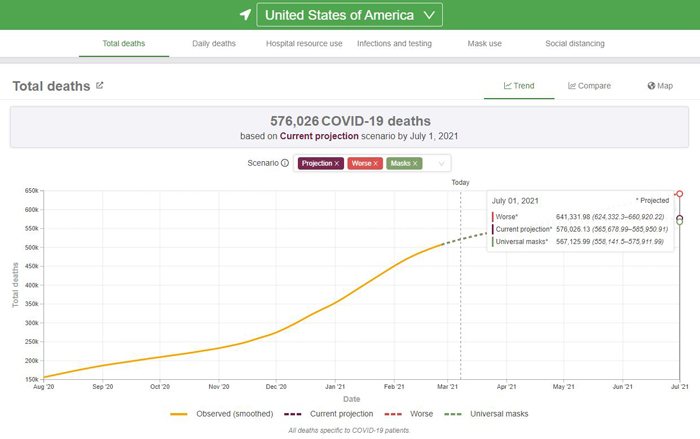Remove the Masks scenario tag
The width and height of the screenshot is (700, 439).
click(x=415, y=163)
